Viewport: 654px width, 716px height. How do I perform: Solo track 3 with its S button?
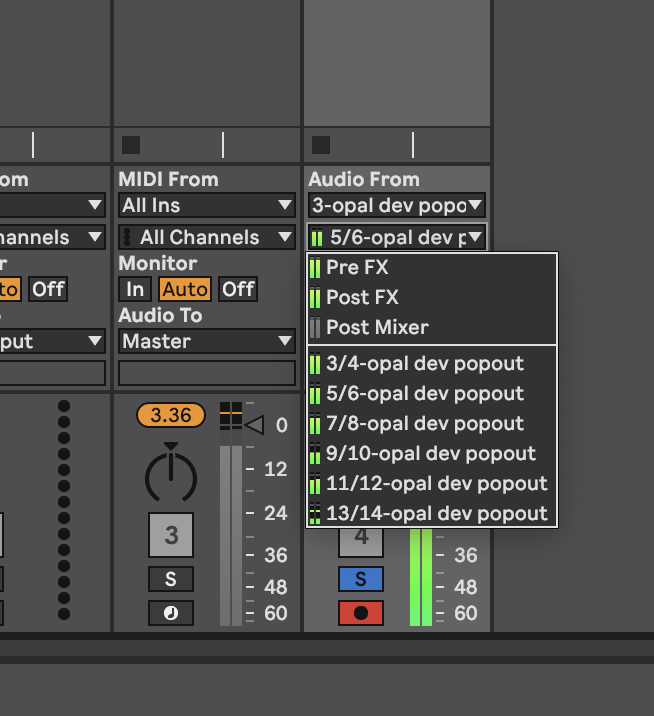point(171,579)
